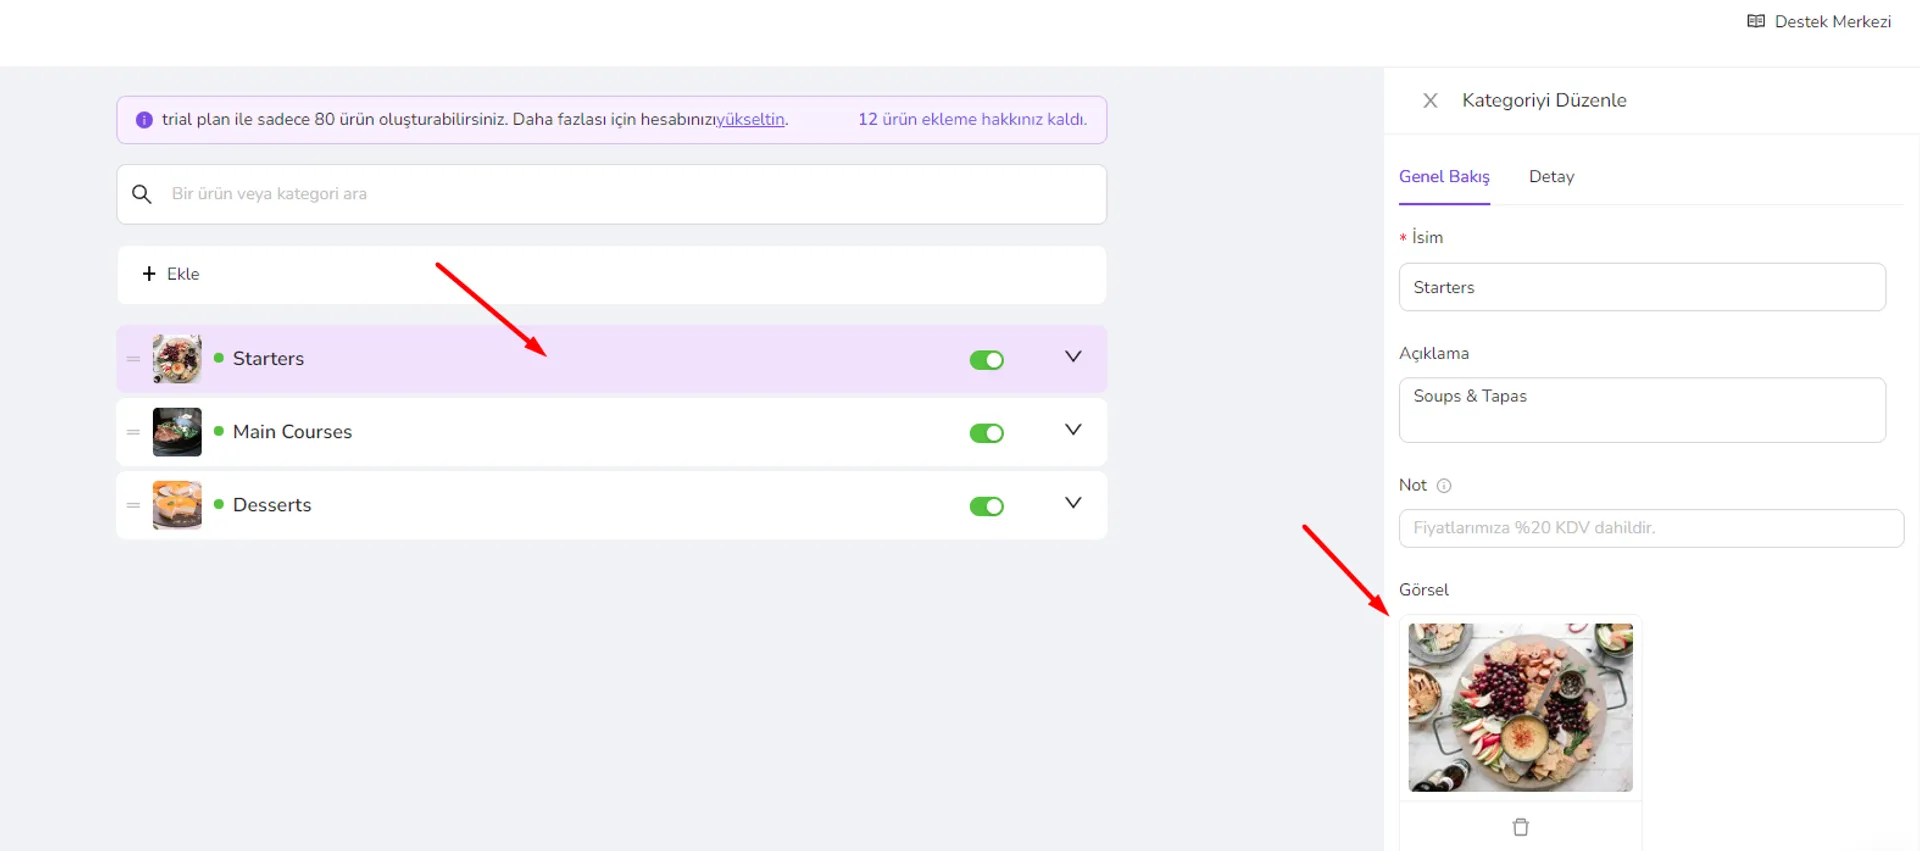The height and width of the screenshot is (851, 1920).
Task: Expand the Main Courses category
Action: click(x=1073, y=430)
